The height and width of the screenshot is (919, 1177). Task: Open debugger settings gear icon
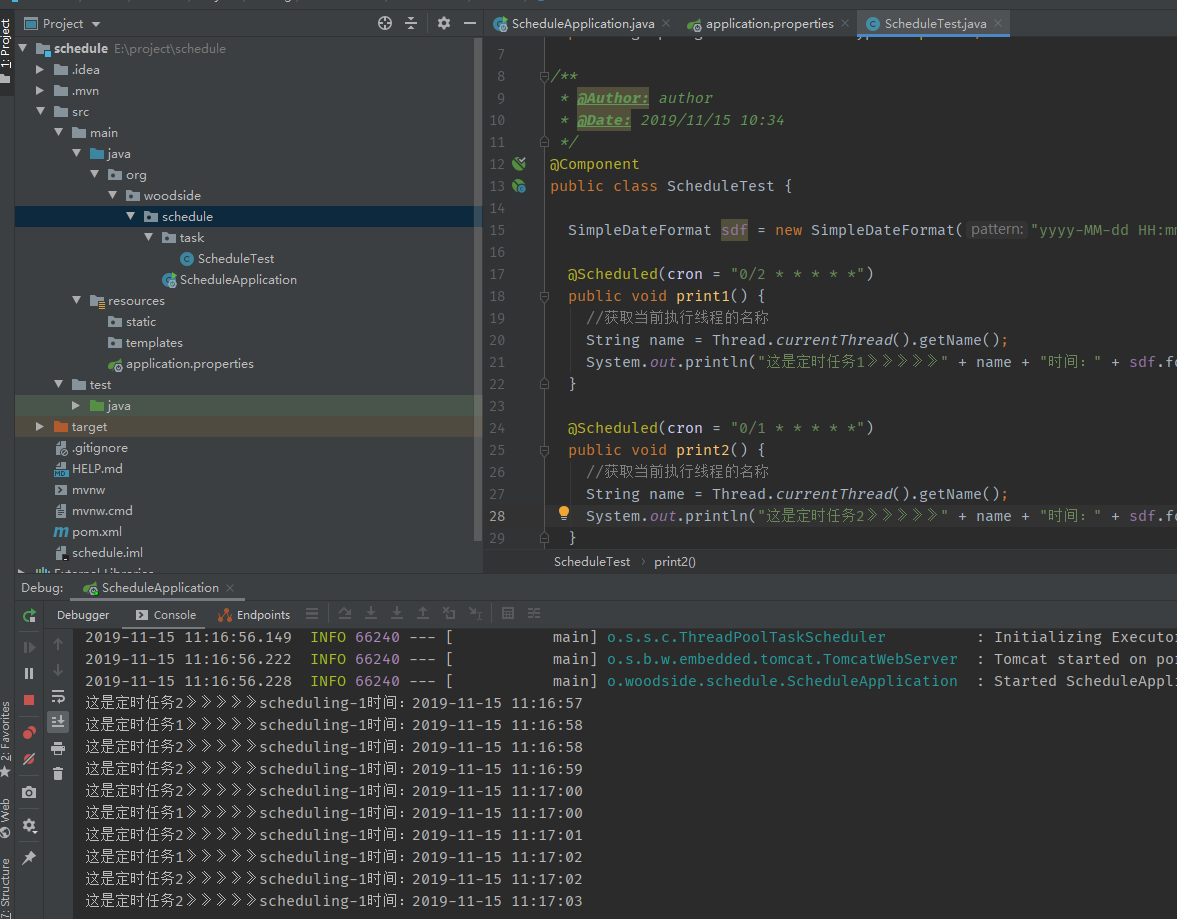[29, 825]
